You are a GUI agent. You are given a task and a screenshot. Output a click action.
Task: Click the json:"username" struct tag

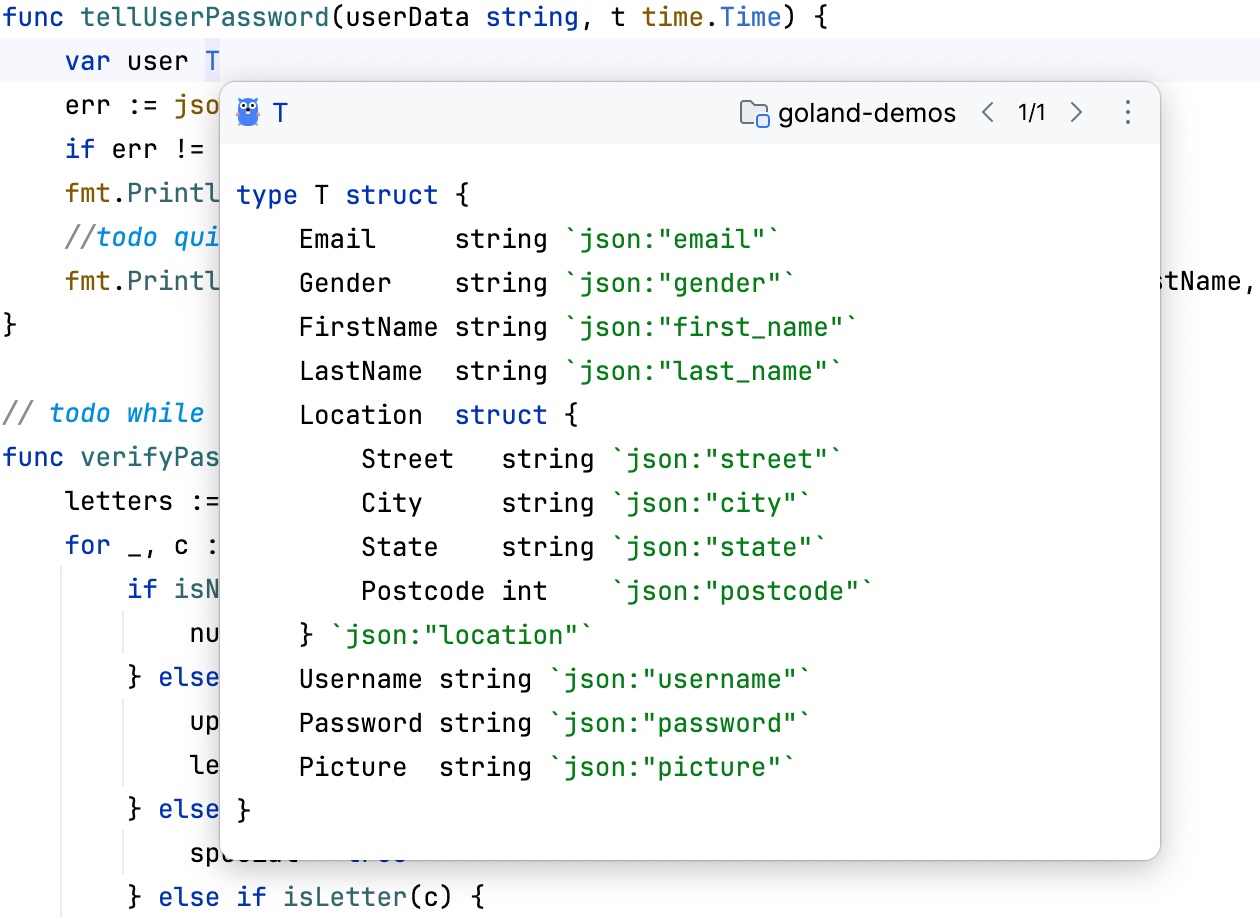point(680,679)
